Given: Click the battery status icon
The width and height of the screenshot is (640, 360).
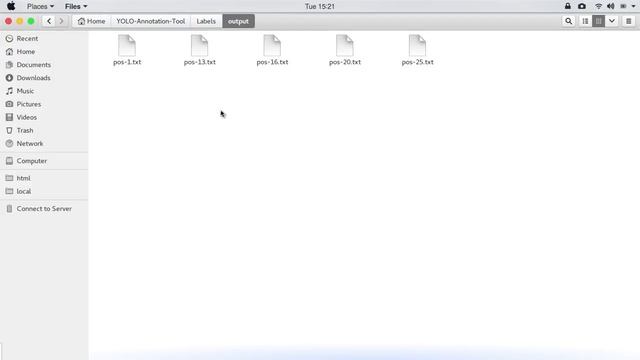Looking at the screenshot, I should 623,7.
